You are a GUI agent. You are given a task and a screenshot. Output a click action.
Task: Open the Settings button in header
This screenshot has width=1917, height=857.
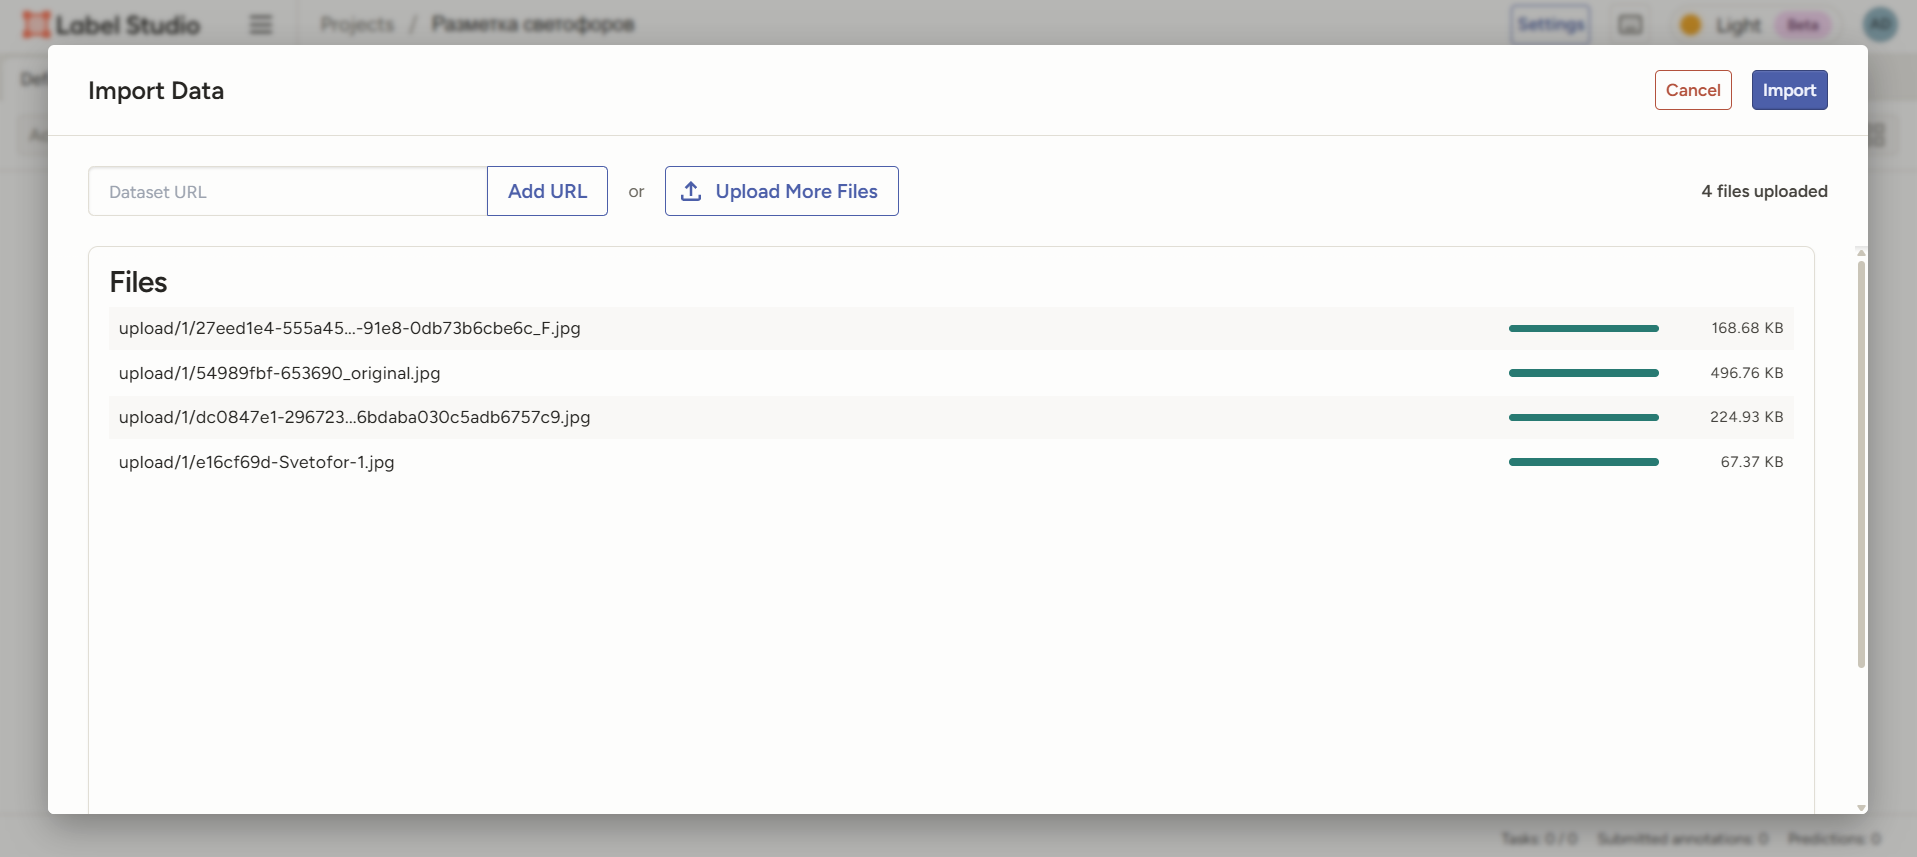tap(1550, 24)
